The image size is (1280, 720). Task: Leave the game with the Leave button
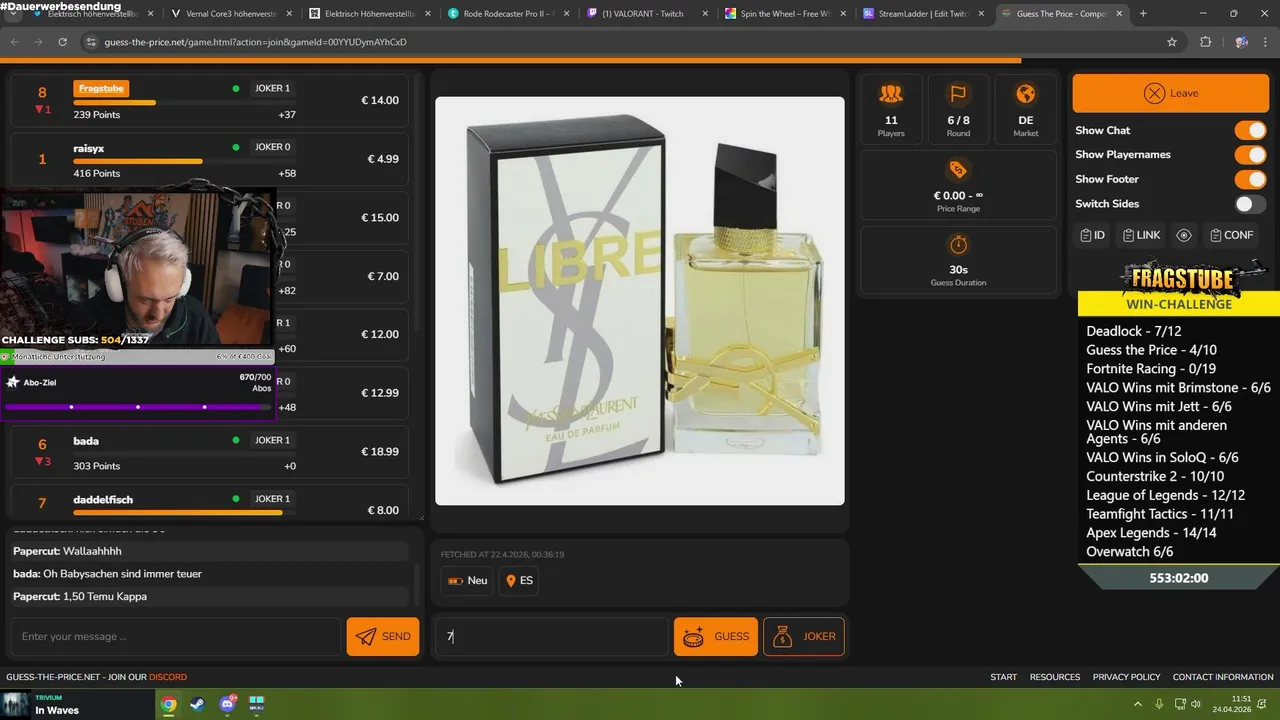[x=1170, y=93]
